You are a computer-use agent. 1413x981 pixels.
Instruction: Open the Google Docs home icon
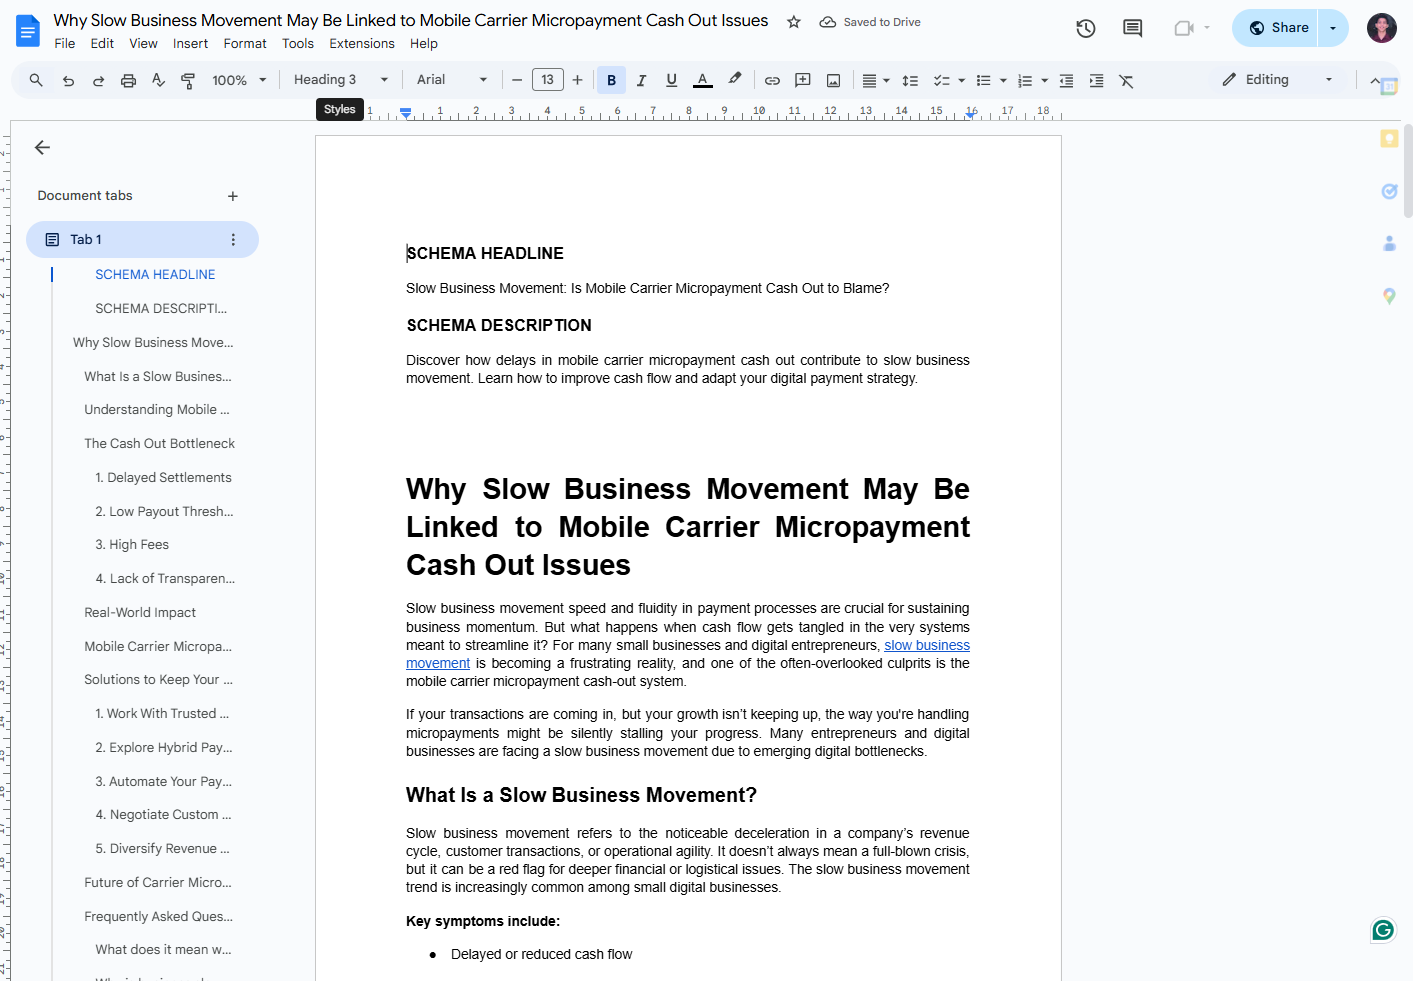(x=28, y=31)
